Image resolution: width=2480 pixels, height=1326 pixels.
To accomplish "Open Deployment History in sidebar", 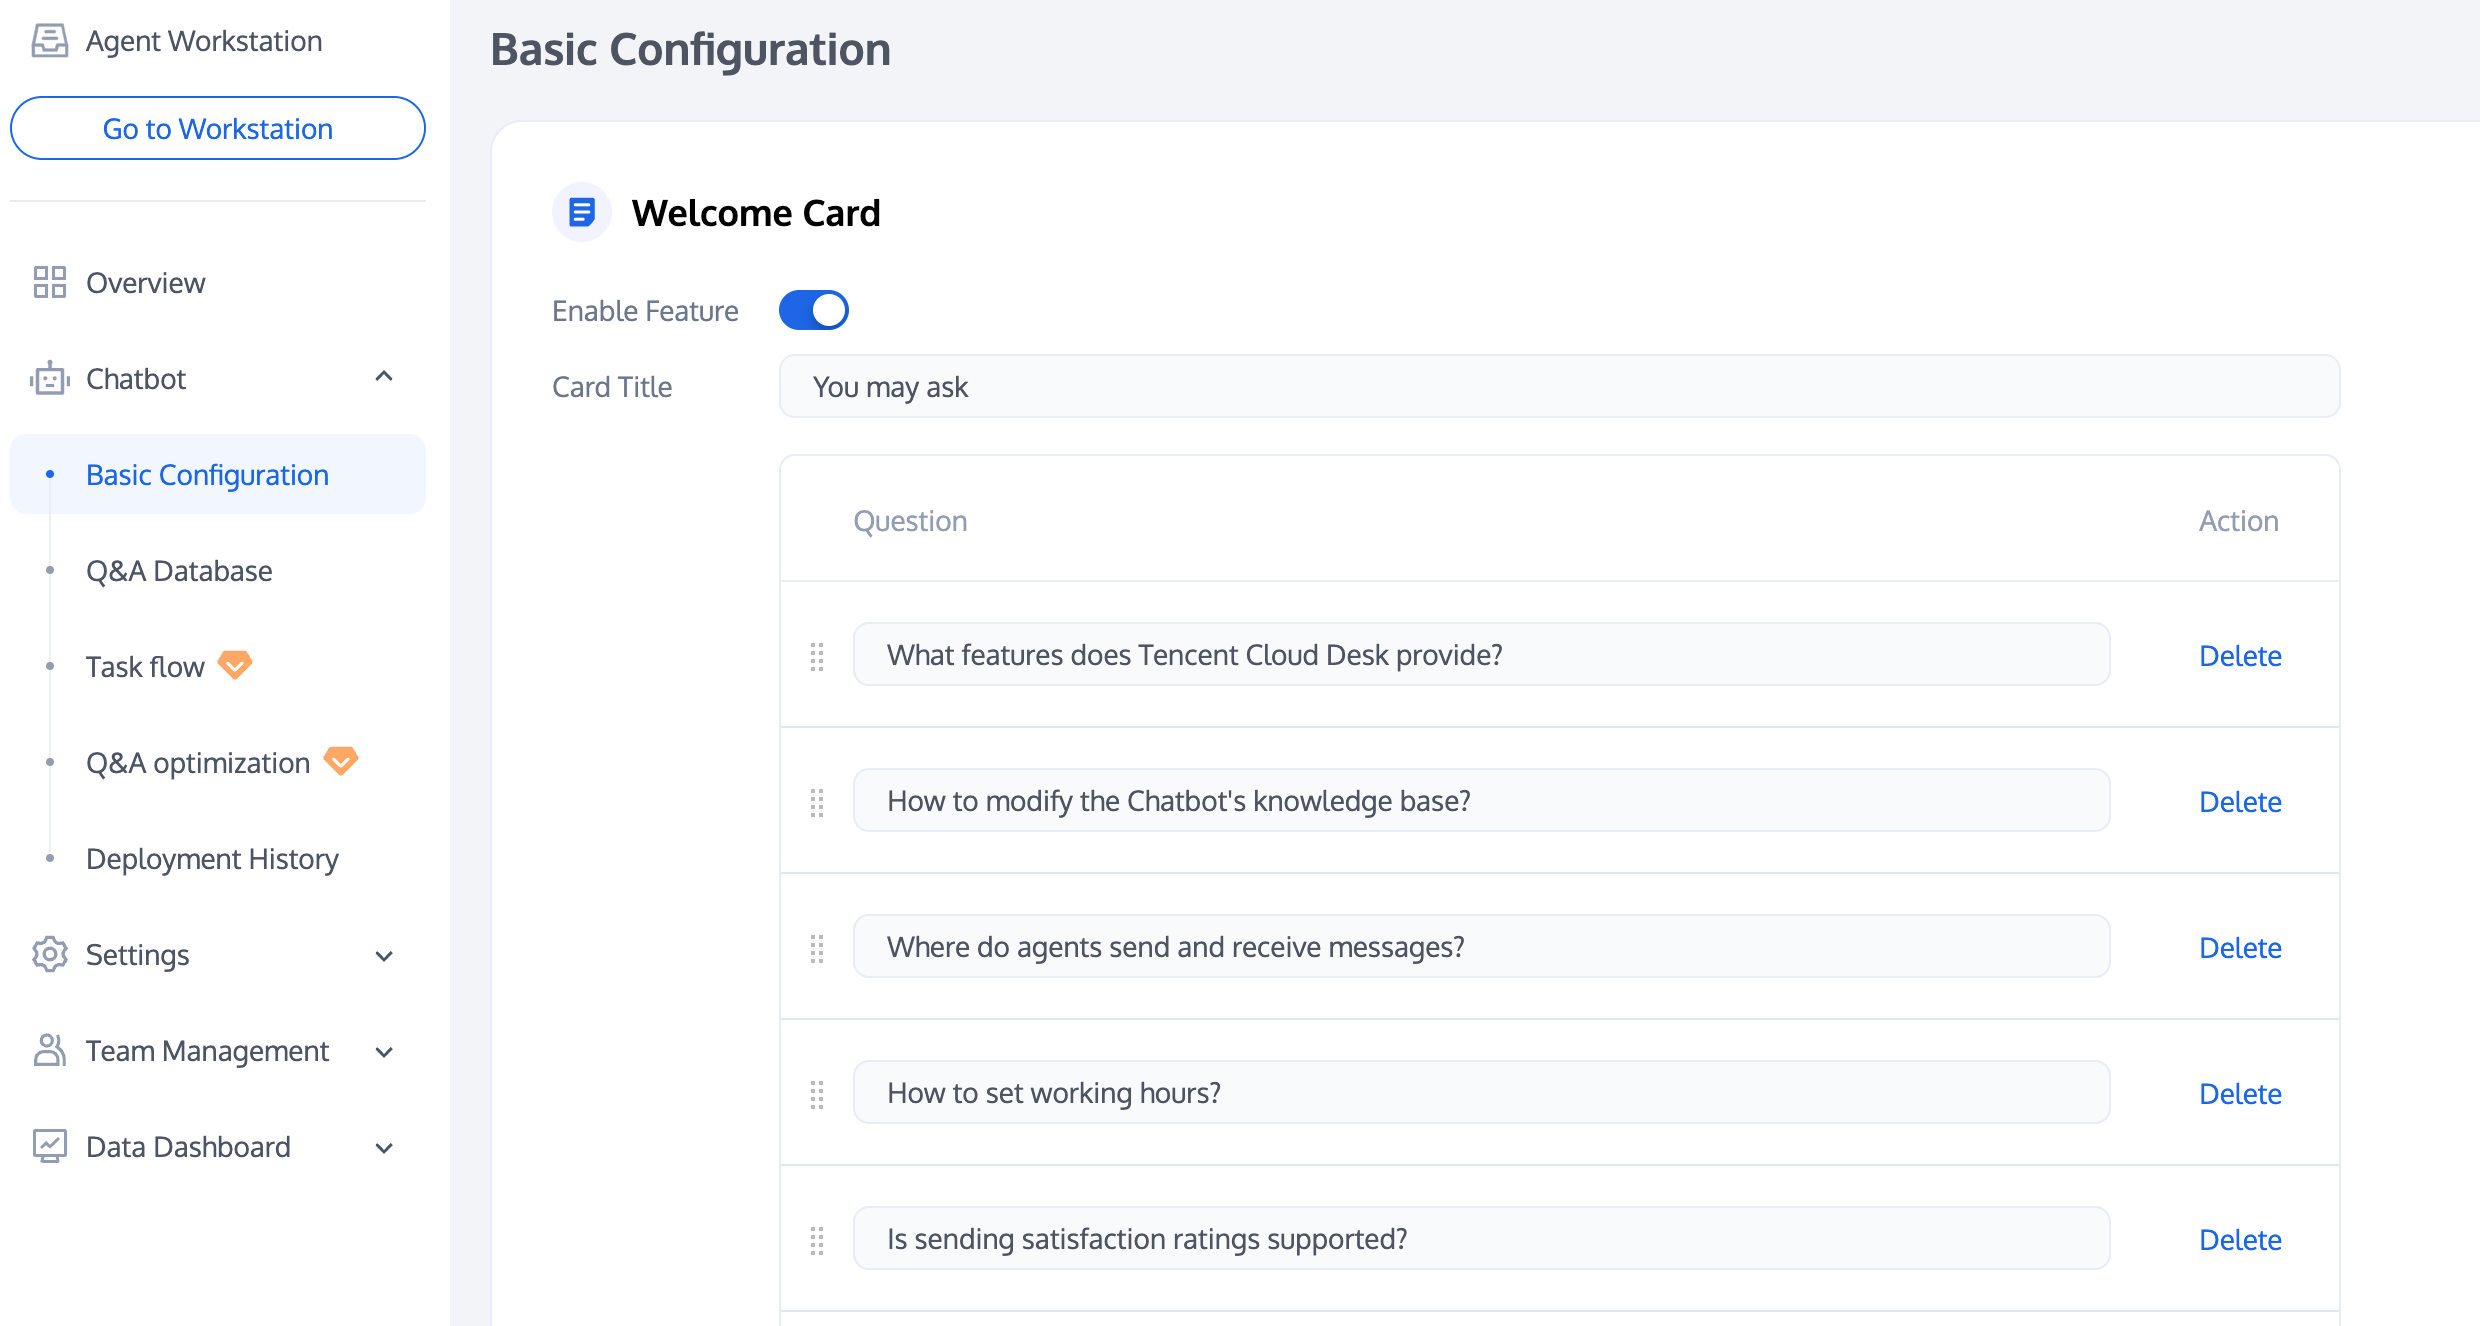I will pos(212,859).
